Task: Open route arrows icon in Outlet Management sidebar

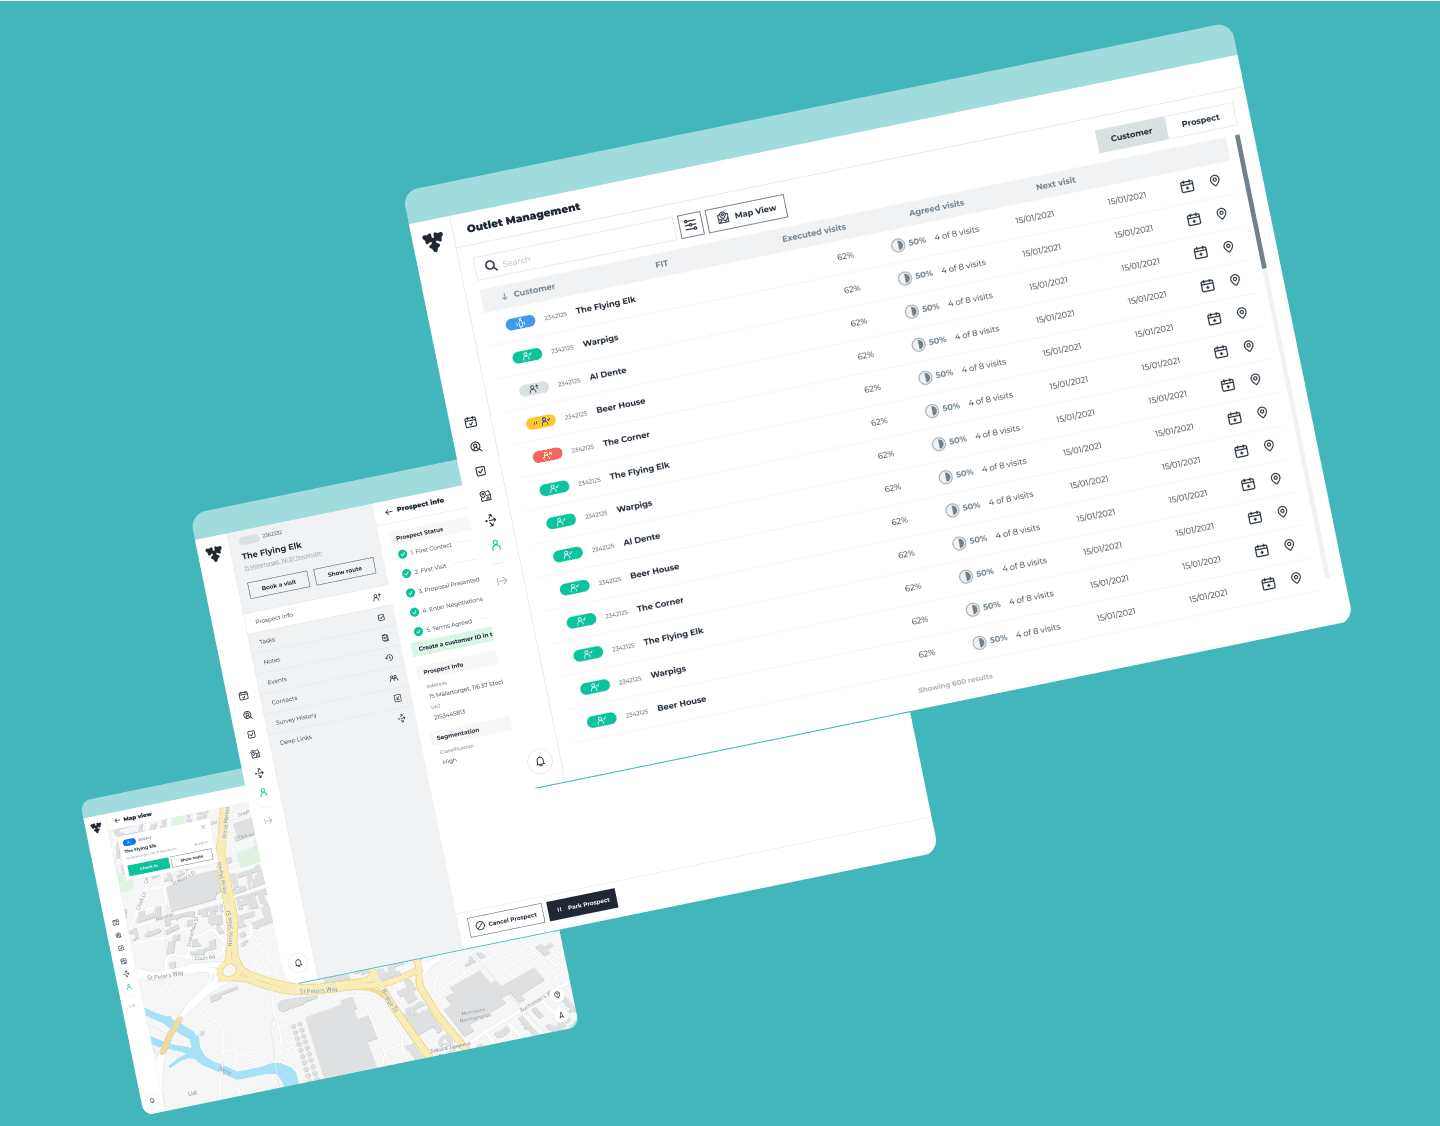Action: pyautogui.click(x=490, y=520)
